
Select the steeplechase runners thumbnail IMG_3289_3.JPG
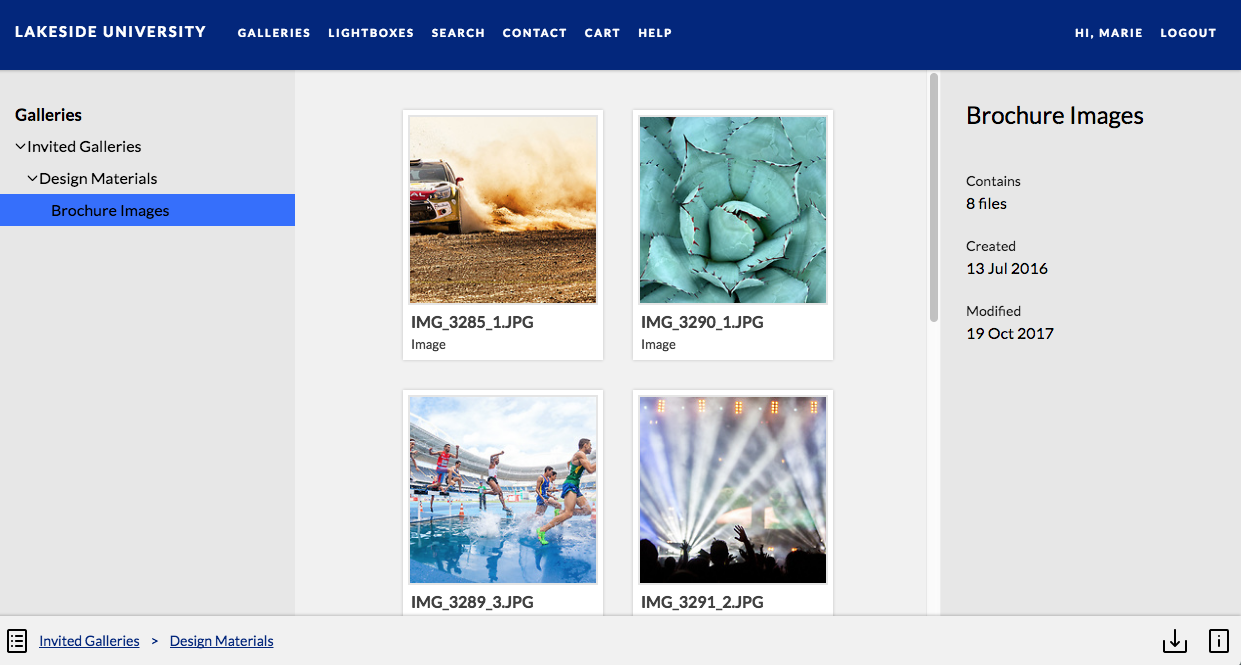[x=503, y=490]
